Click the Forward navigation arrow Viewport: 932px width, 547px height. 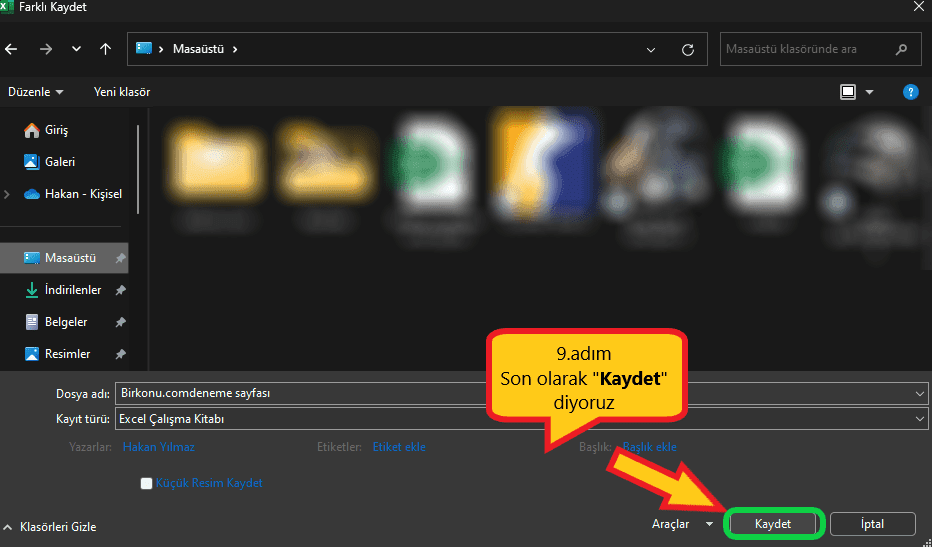click(x=45, y=49)
